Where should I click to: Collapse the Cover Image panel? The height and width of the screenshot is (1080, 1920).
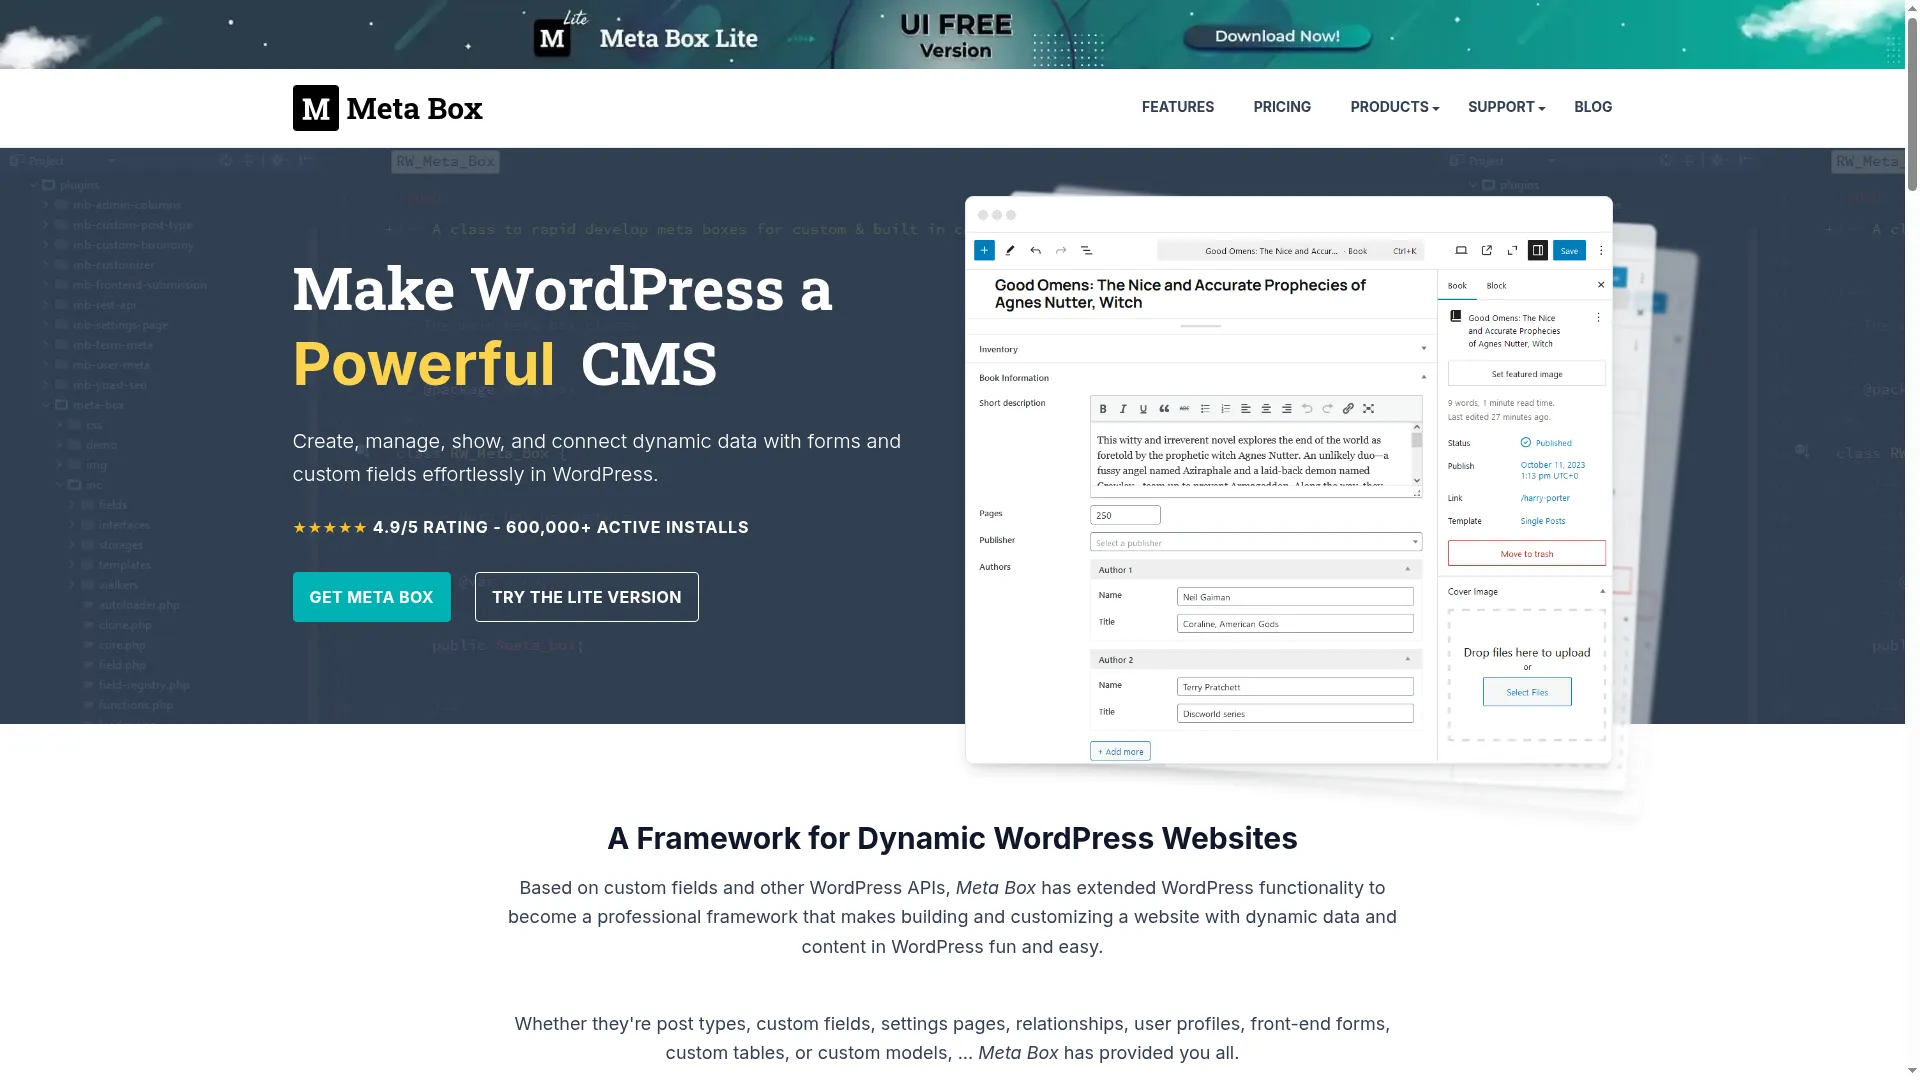pyautogui.click(x=1602, y=592)
